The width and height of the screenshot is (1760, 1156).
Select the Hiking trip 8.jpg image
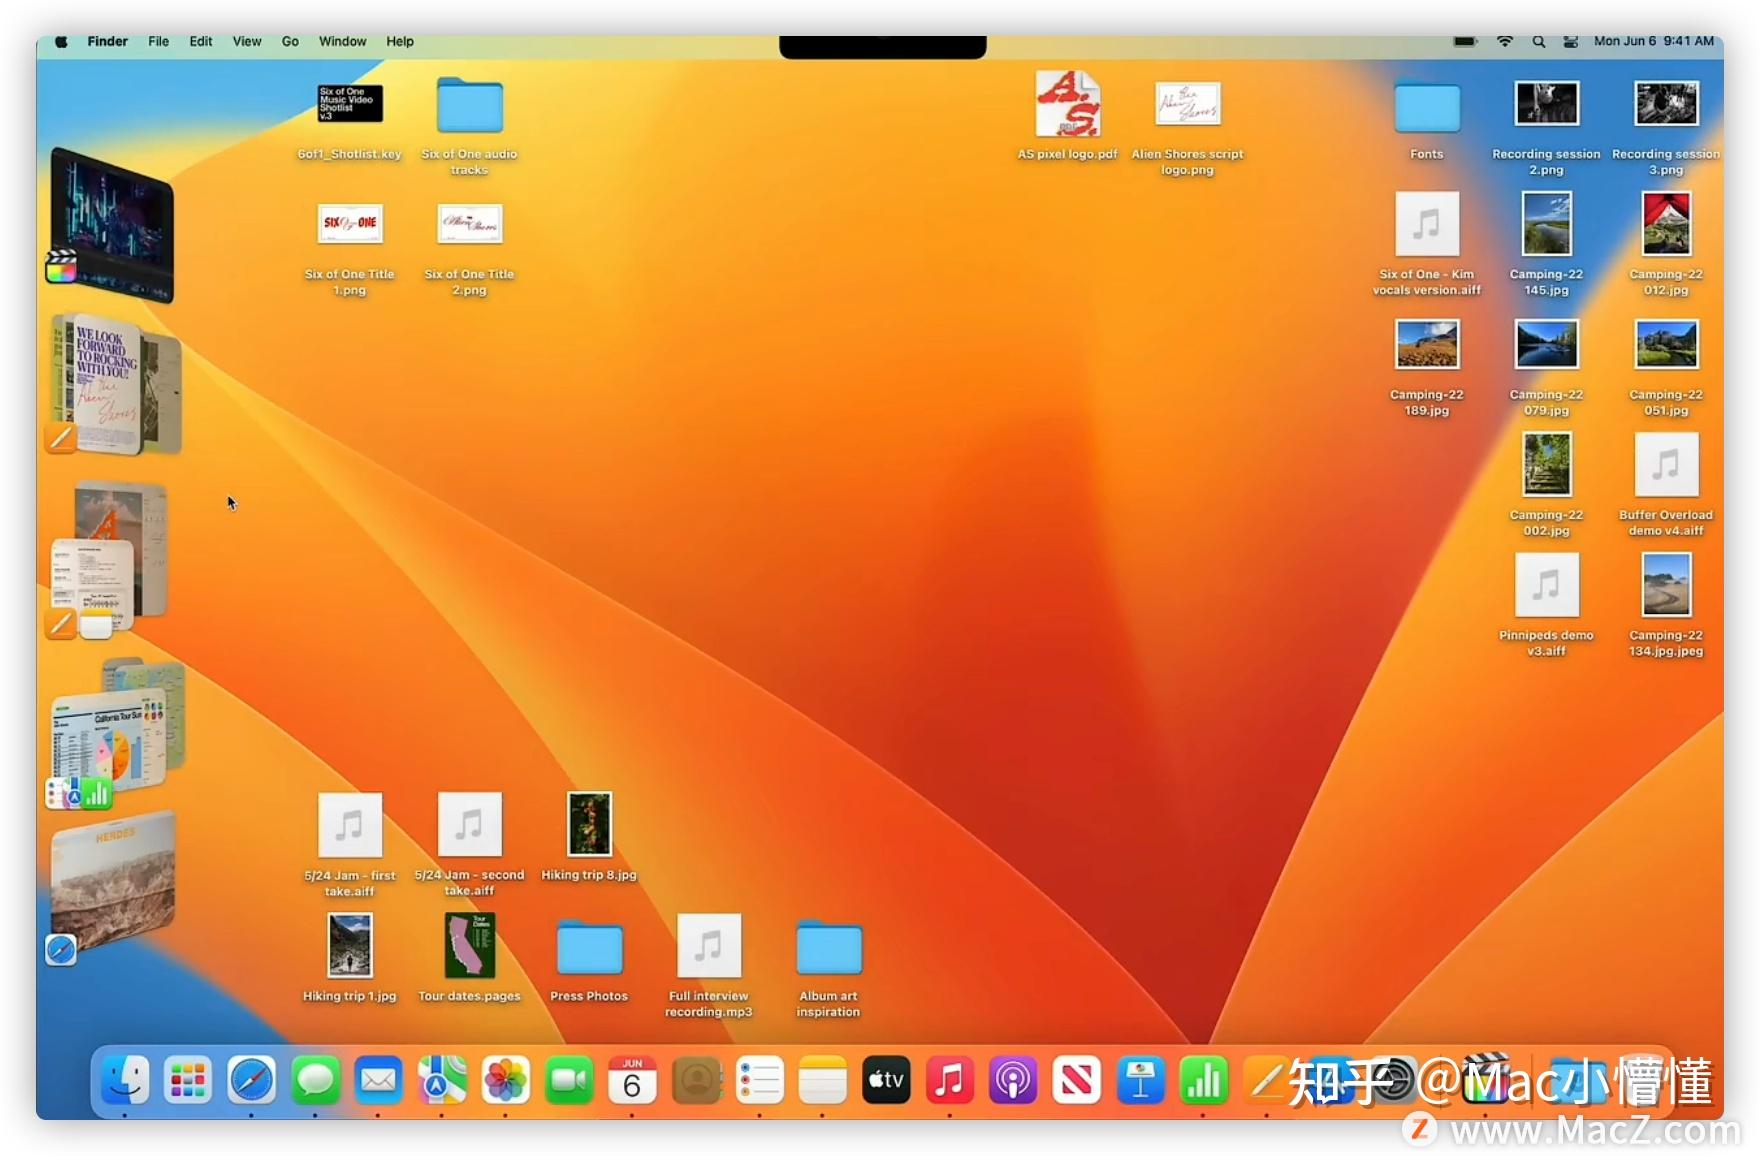589,837
